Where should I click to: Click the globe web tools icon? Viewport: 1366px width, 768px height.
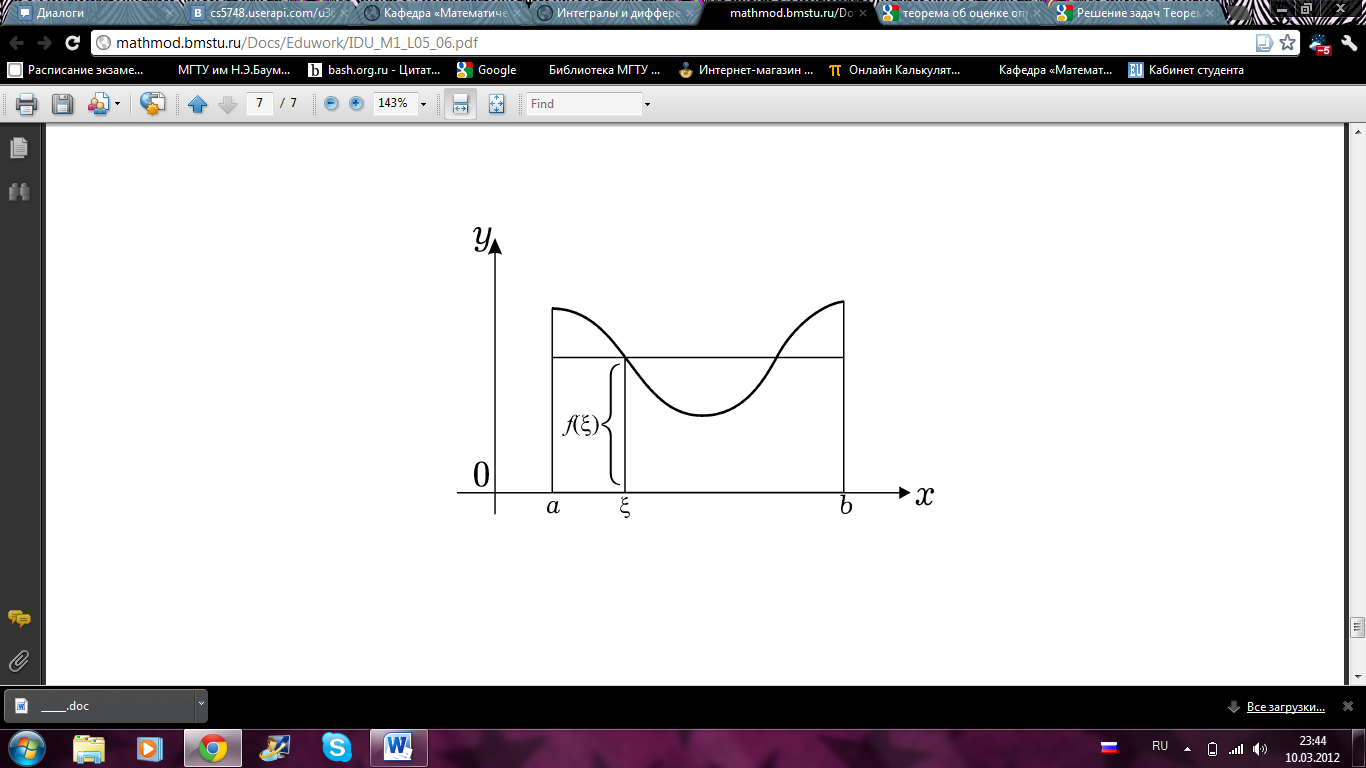coord(152,104)
